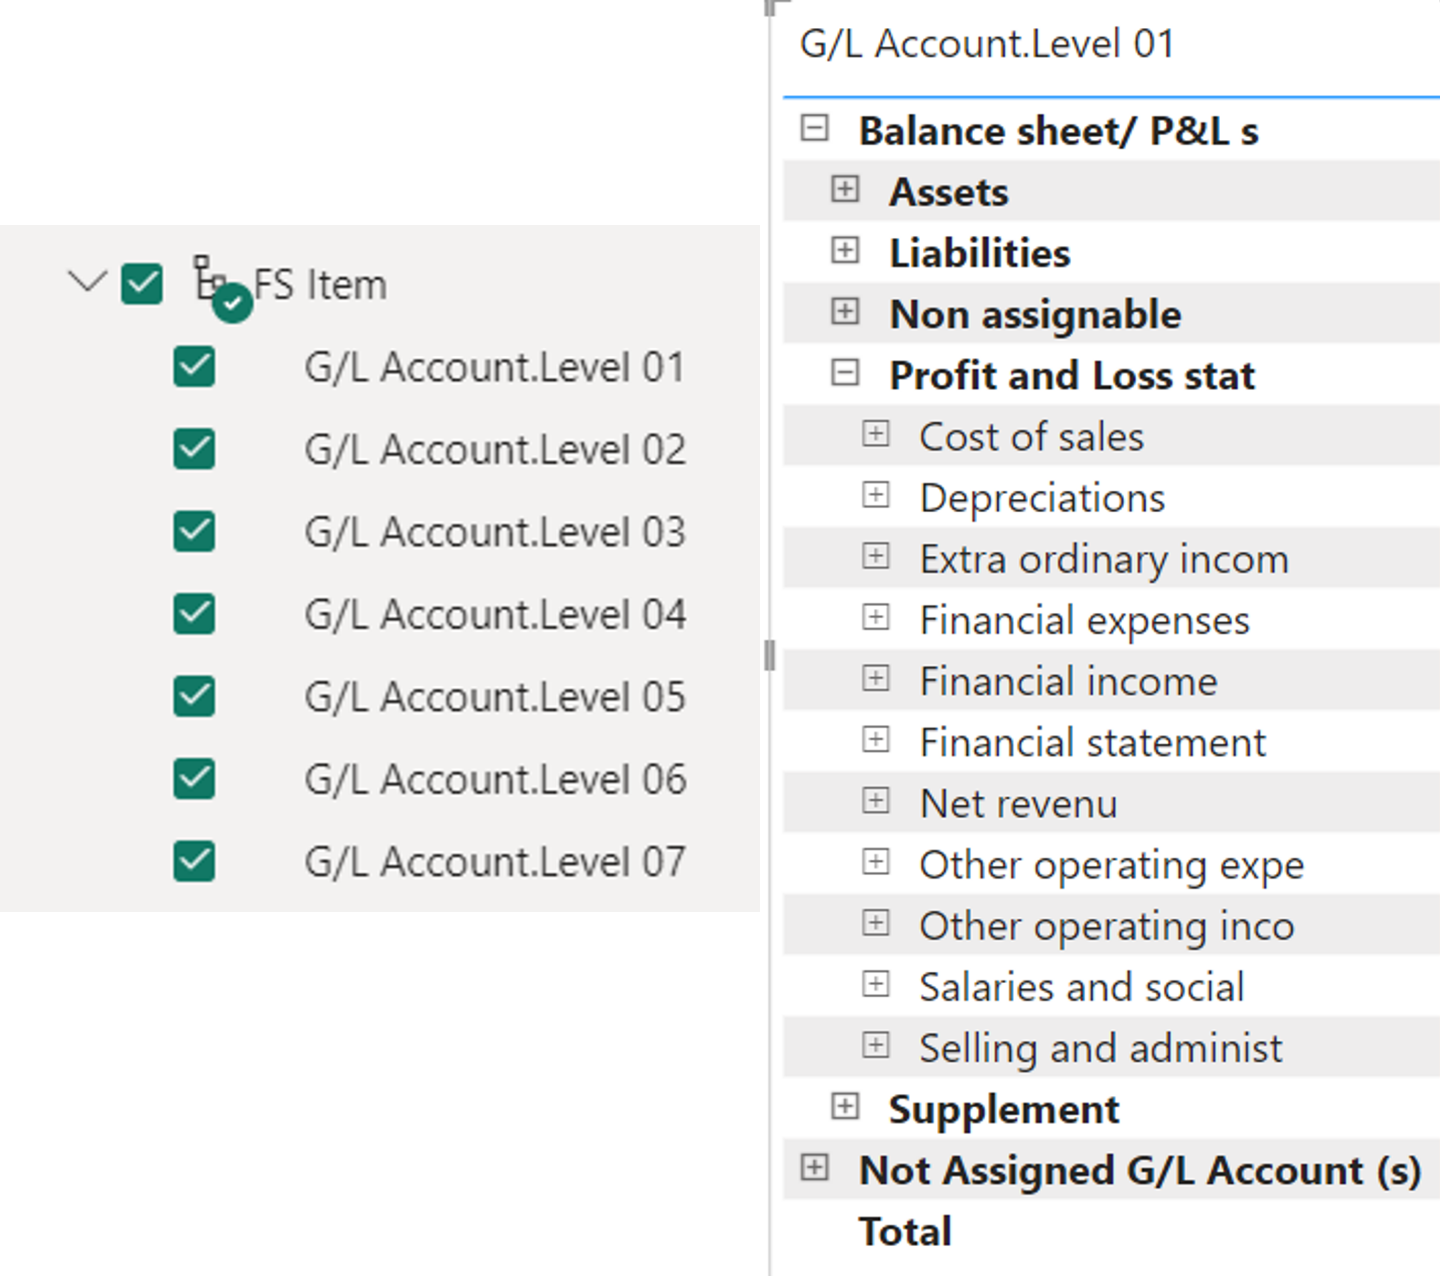Uncheck G/L Account.Level 01 checkbox

click(x=194, y=367)
